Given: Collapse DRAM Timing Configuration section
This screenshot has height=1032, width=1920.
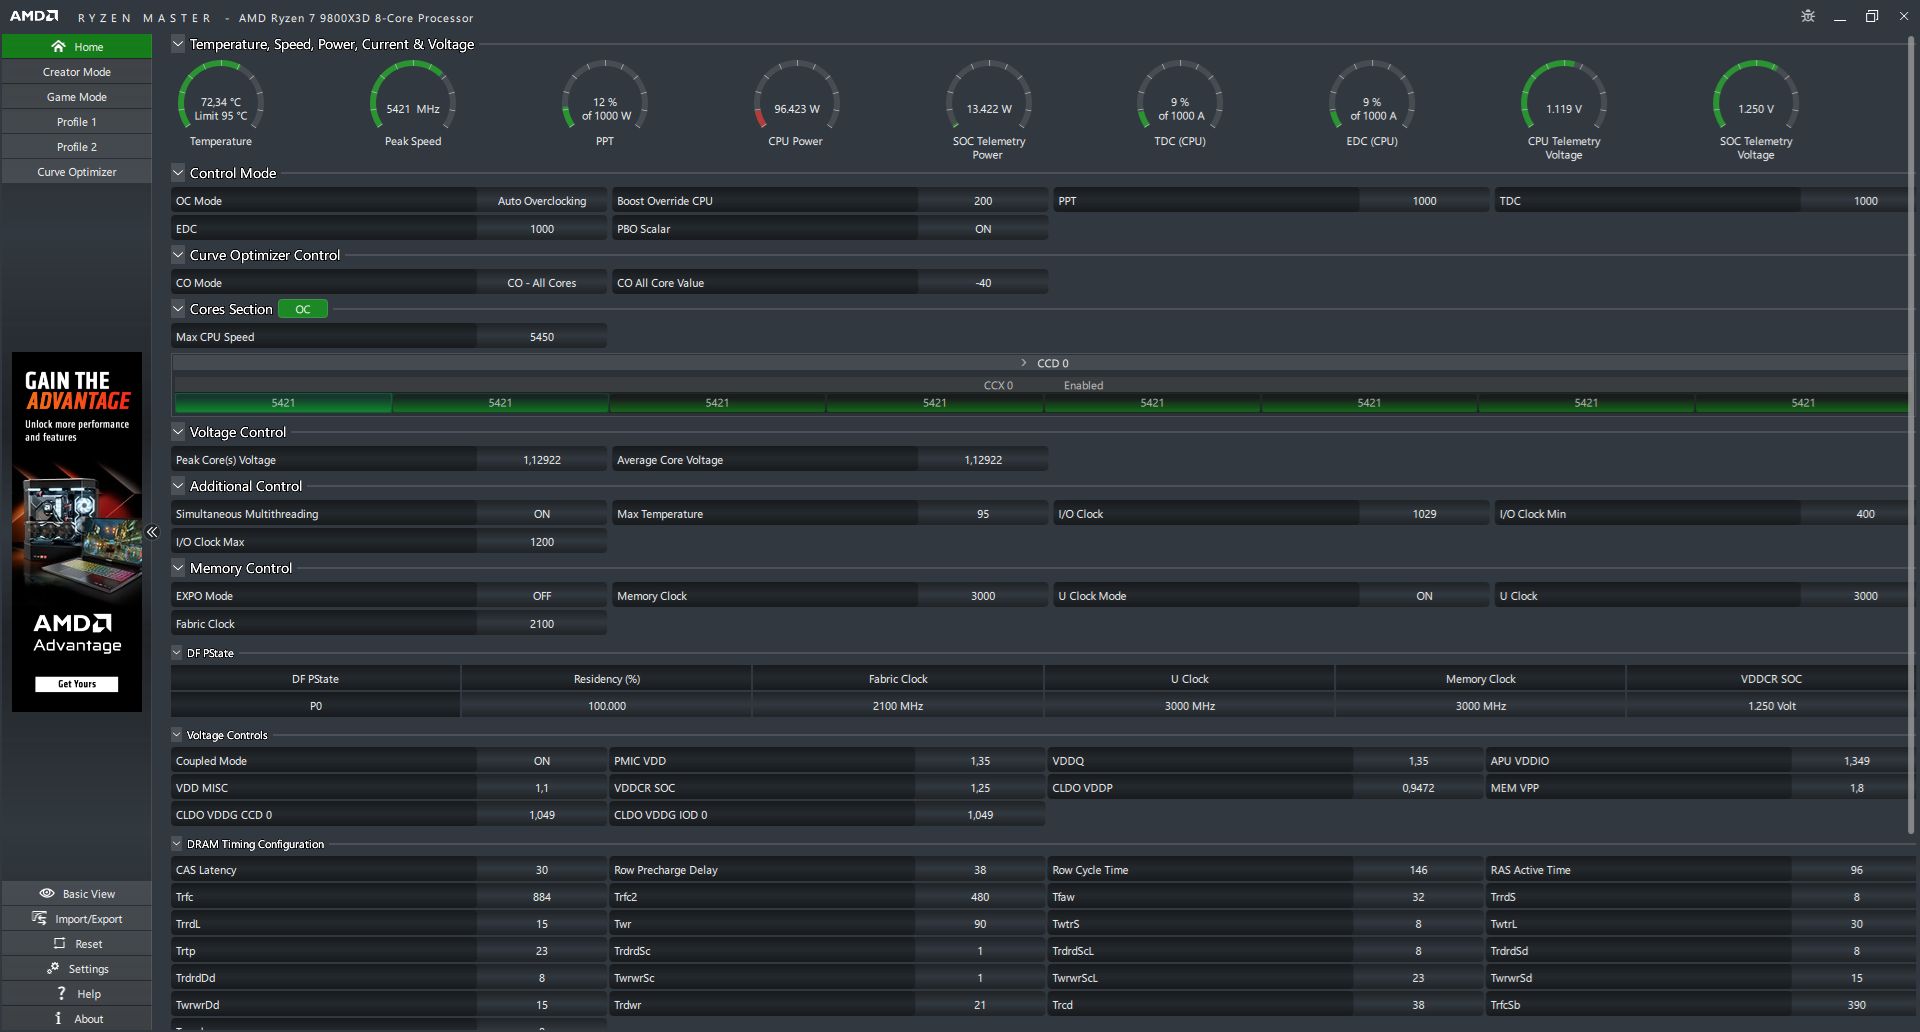Looking at the screenshot, I should pyautogui.click(x=177, y=843).
